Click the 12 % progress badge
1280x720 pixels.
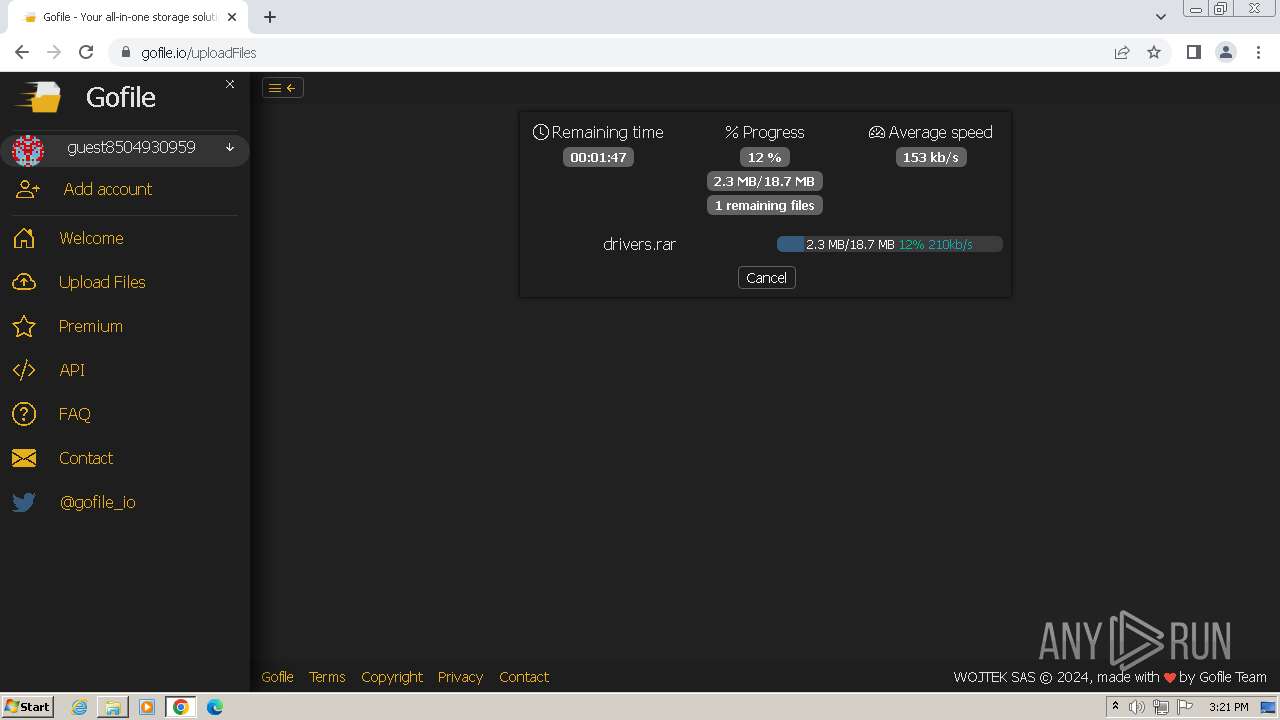[765, 157]
